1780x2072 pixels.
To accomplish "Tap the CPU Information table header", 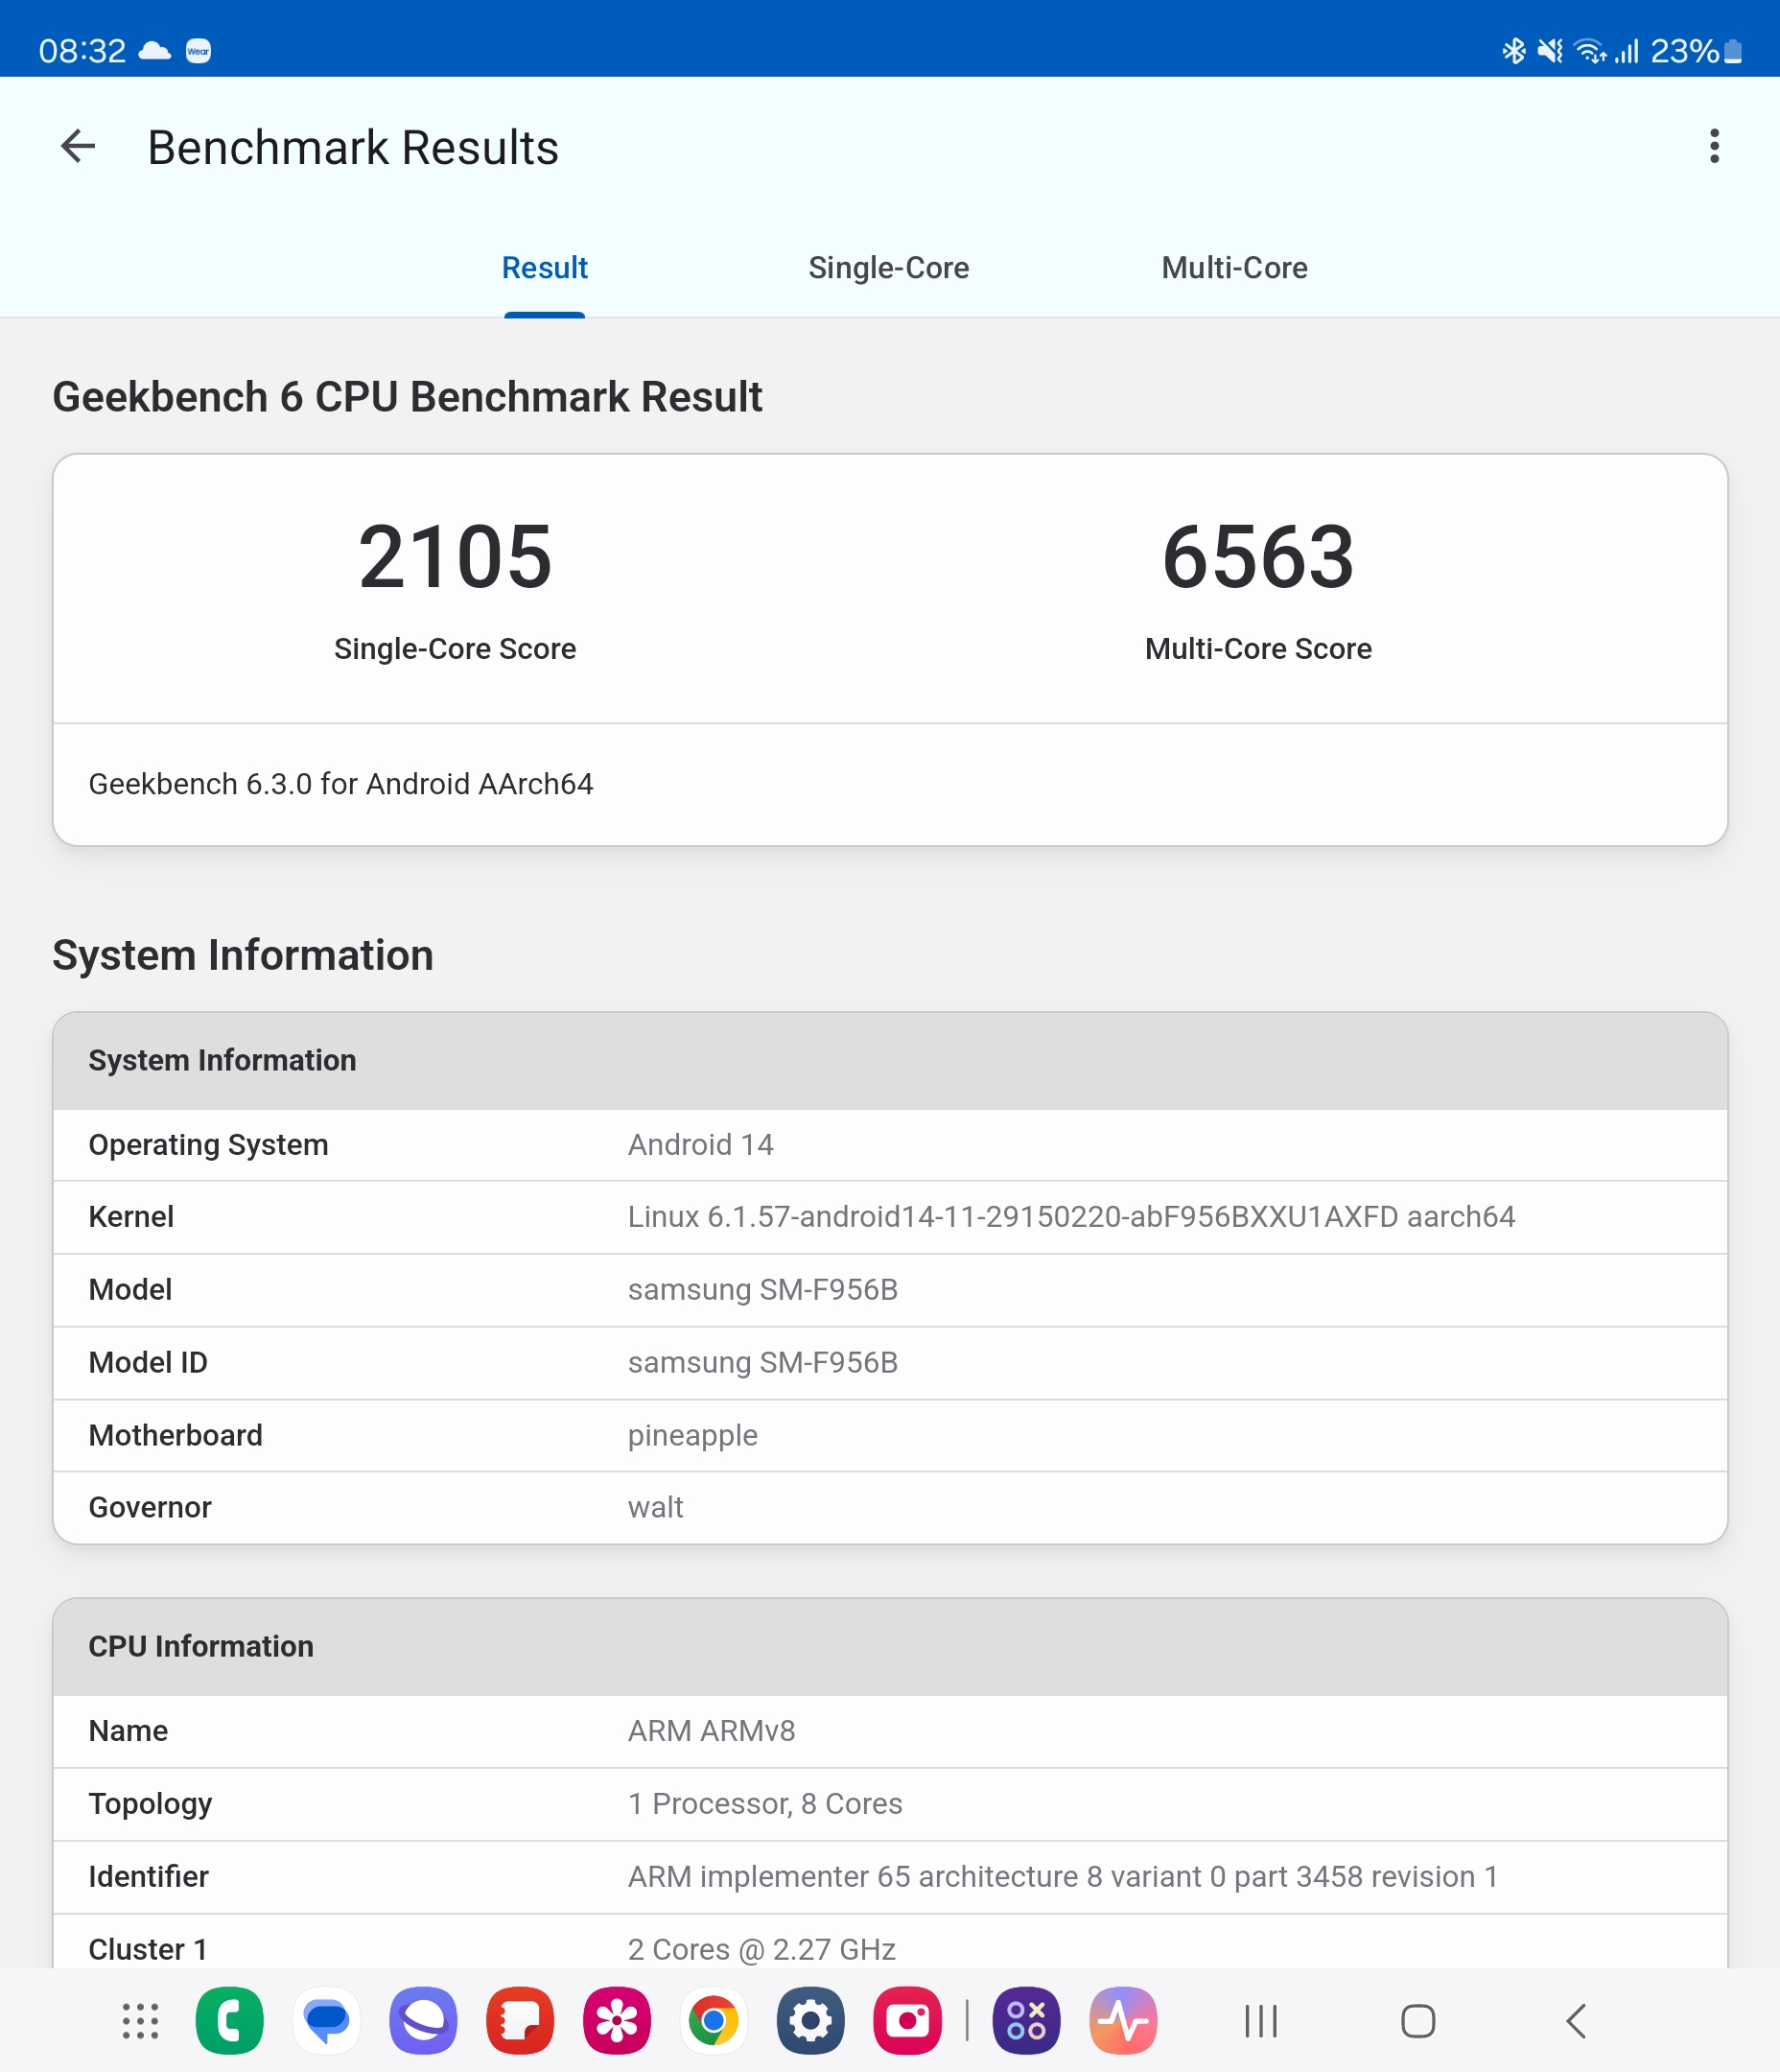I will pos(890,1647).
